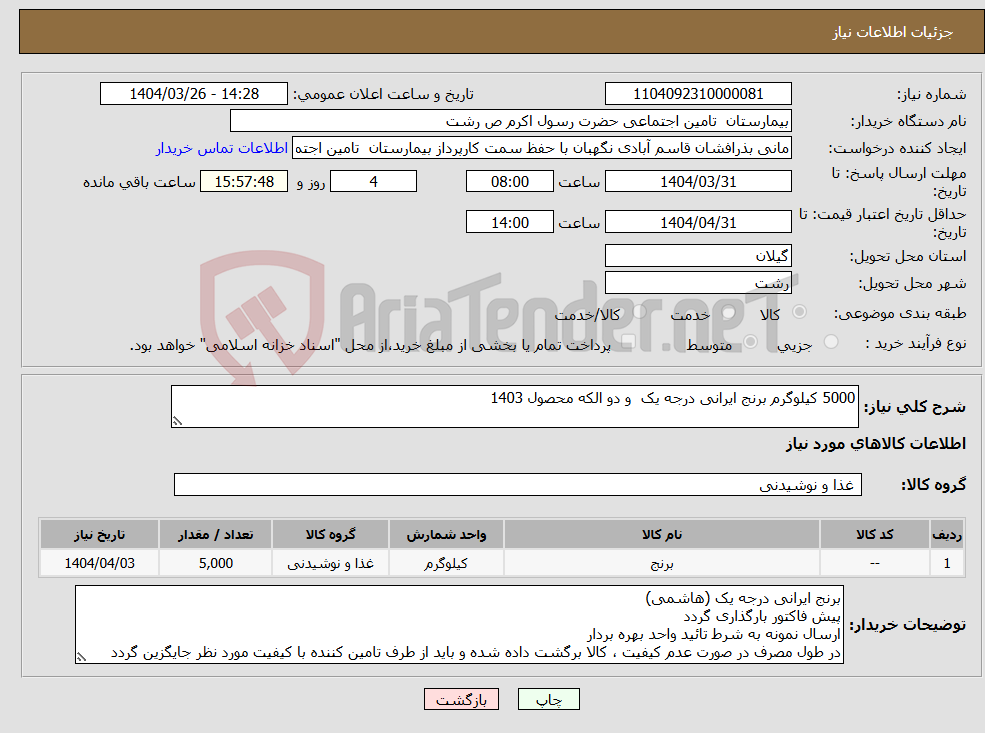Click the response deadline date 1404/03/31 field
Viewport: 985px width, 733px height.
click(698, 182)
